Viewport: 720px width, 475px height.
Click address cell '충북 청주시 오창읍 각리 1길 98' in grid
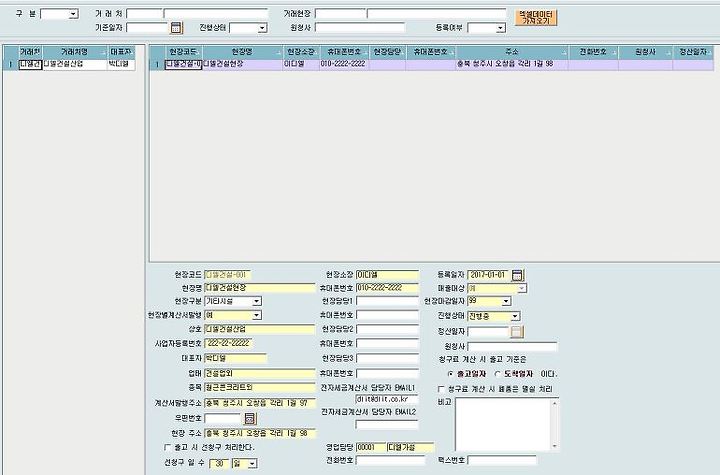click(x=512, y=64)
